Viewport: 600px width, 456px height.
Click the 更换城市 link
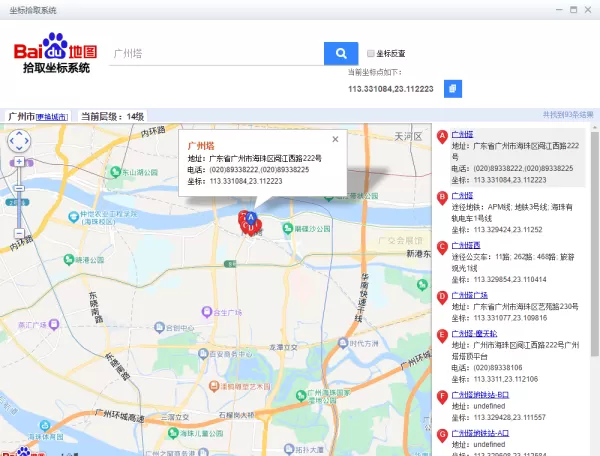[x=52, y=117]
